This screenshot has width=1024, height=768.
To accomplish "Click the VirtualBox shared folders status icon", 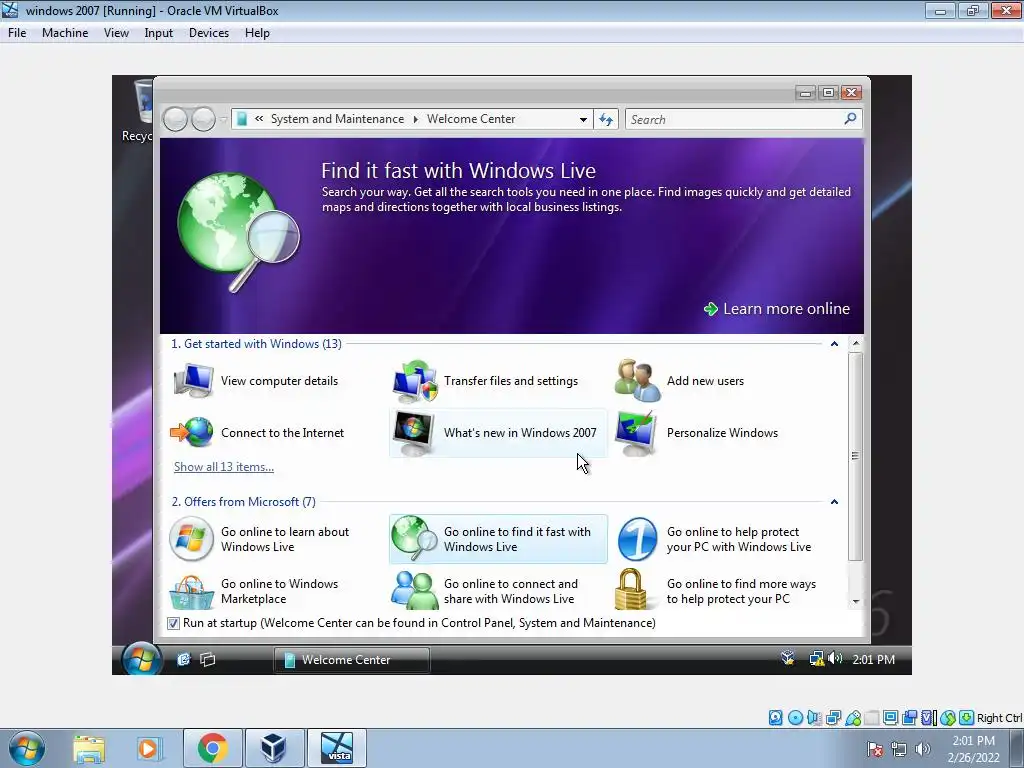I will coord(871,718).
